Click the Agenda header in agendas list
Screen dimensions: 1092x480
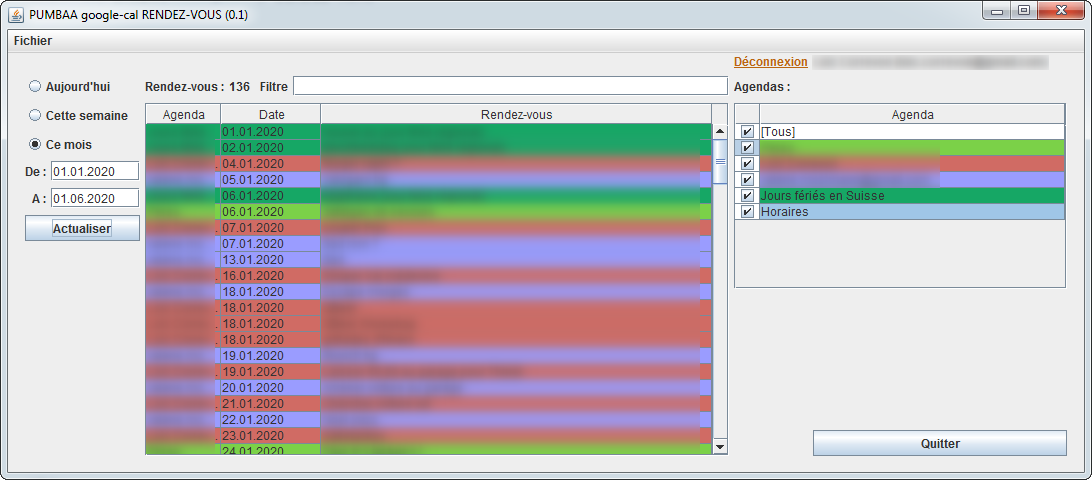point(912,114)
